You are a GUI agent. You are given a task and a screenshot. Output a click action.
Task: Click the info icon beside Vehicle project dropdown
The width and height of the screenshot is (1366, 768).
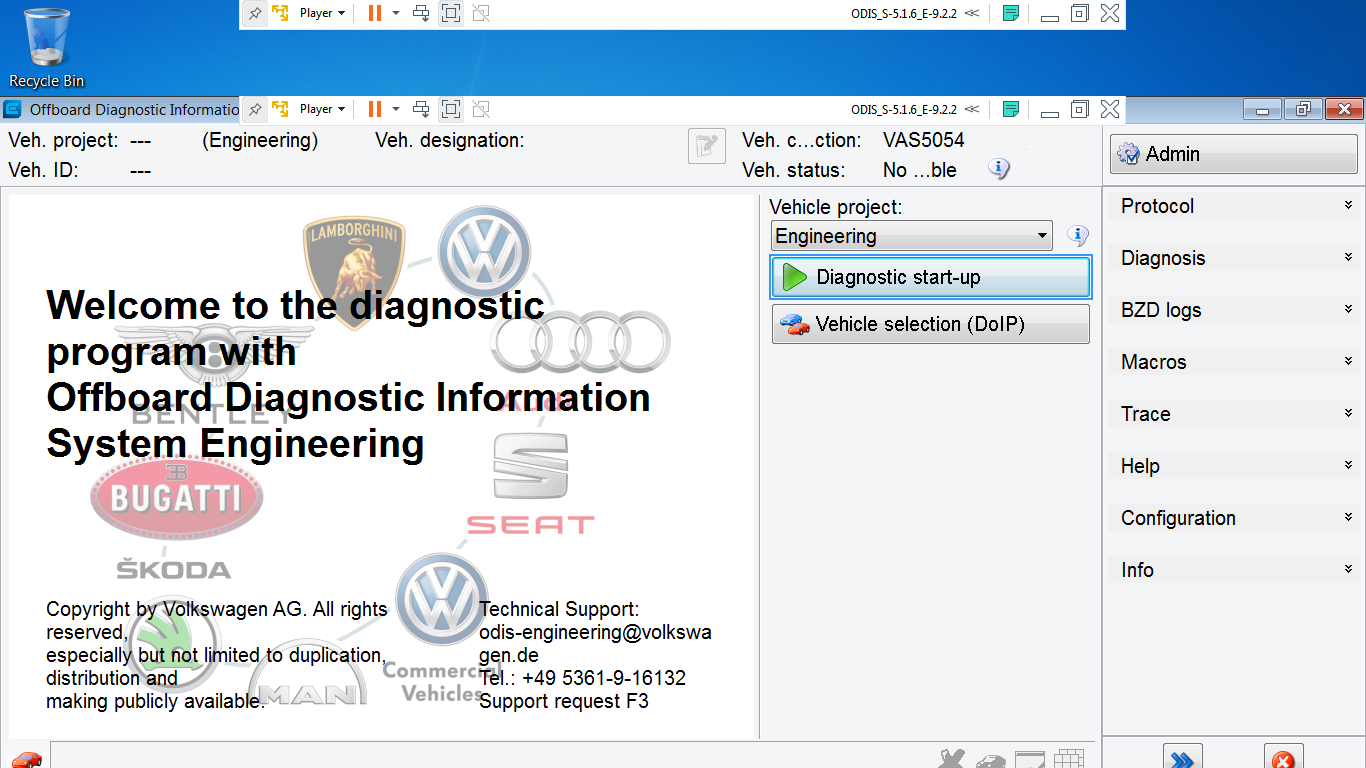[x=1077, y=236]
